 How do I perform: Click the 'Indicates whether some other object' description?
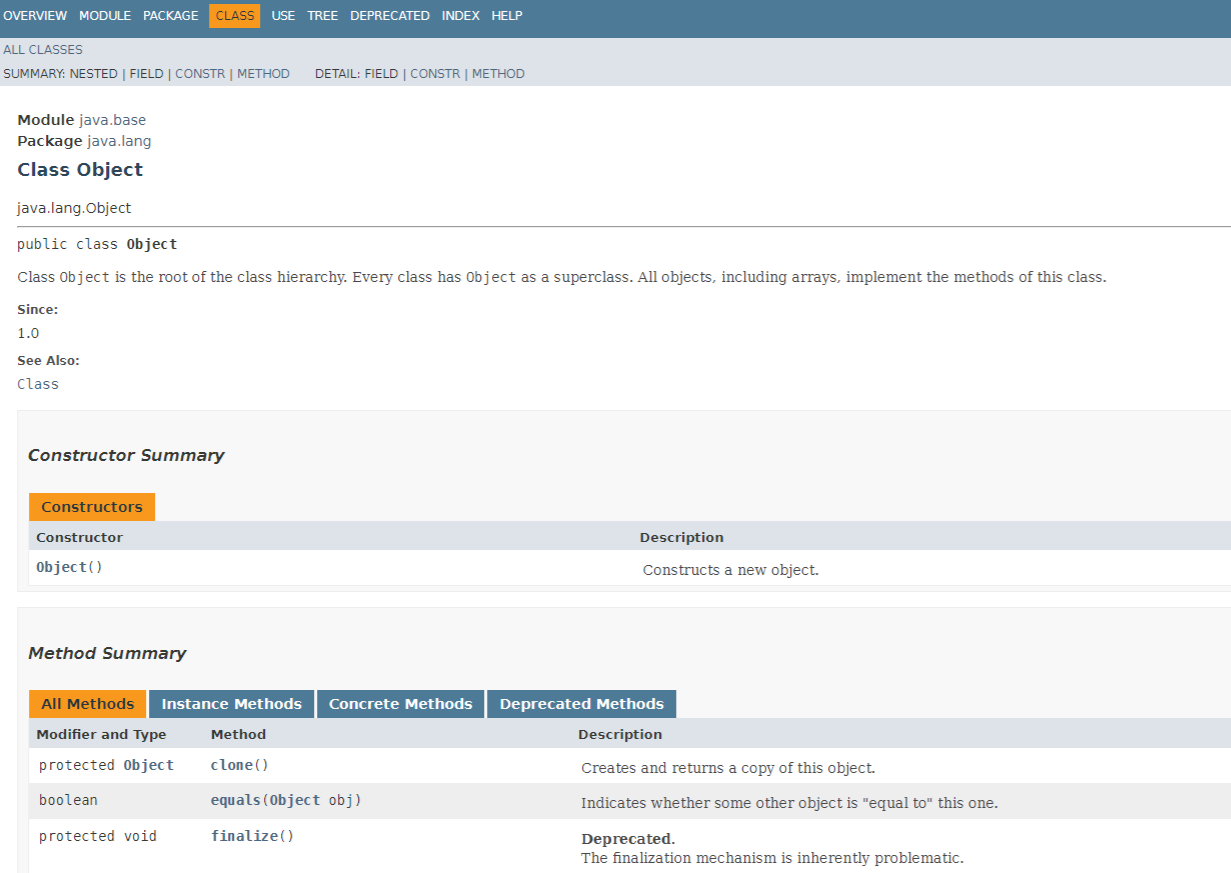click(789, 803)
